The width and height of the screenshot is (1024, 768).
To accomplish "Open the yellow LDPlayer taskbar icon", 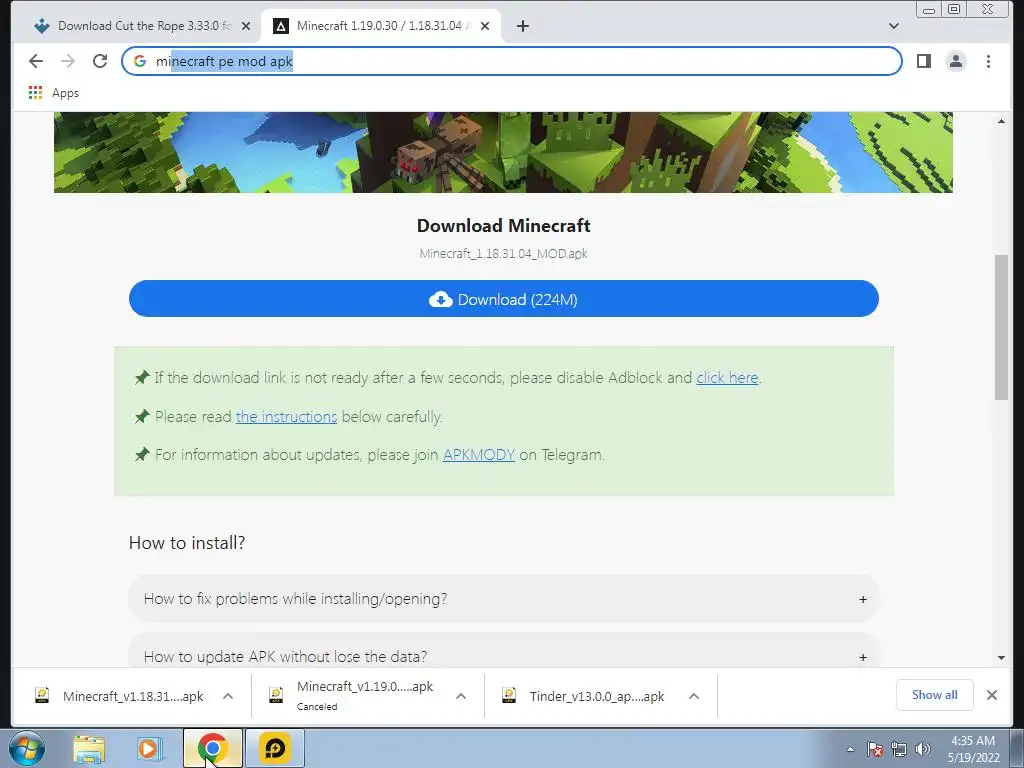I will (x=275, y=748).
